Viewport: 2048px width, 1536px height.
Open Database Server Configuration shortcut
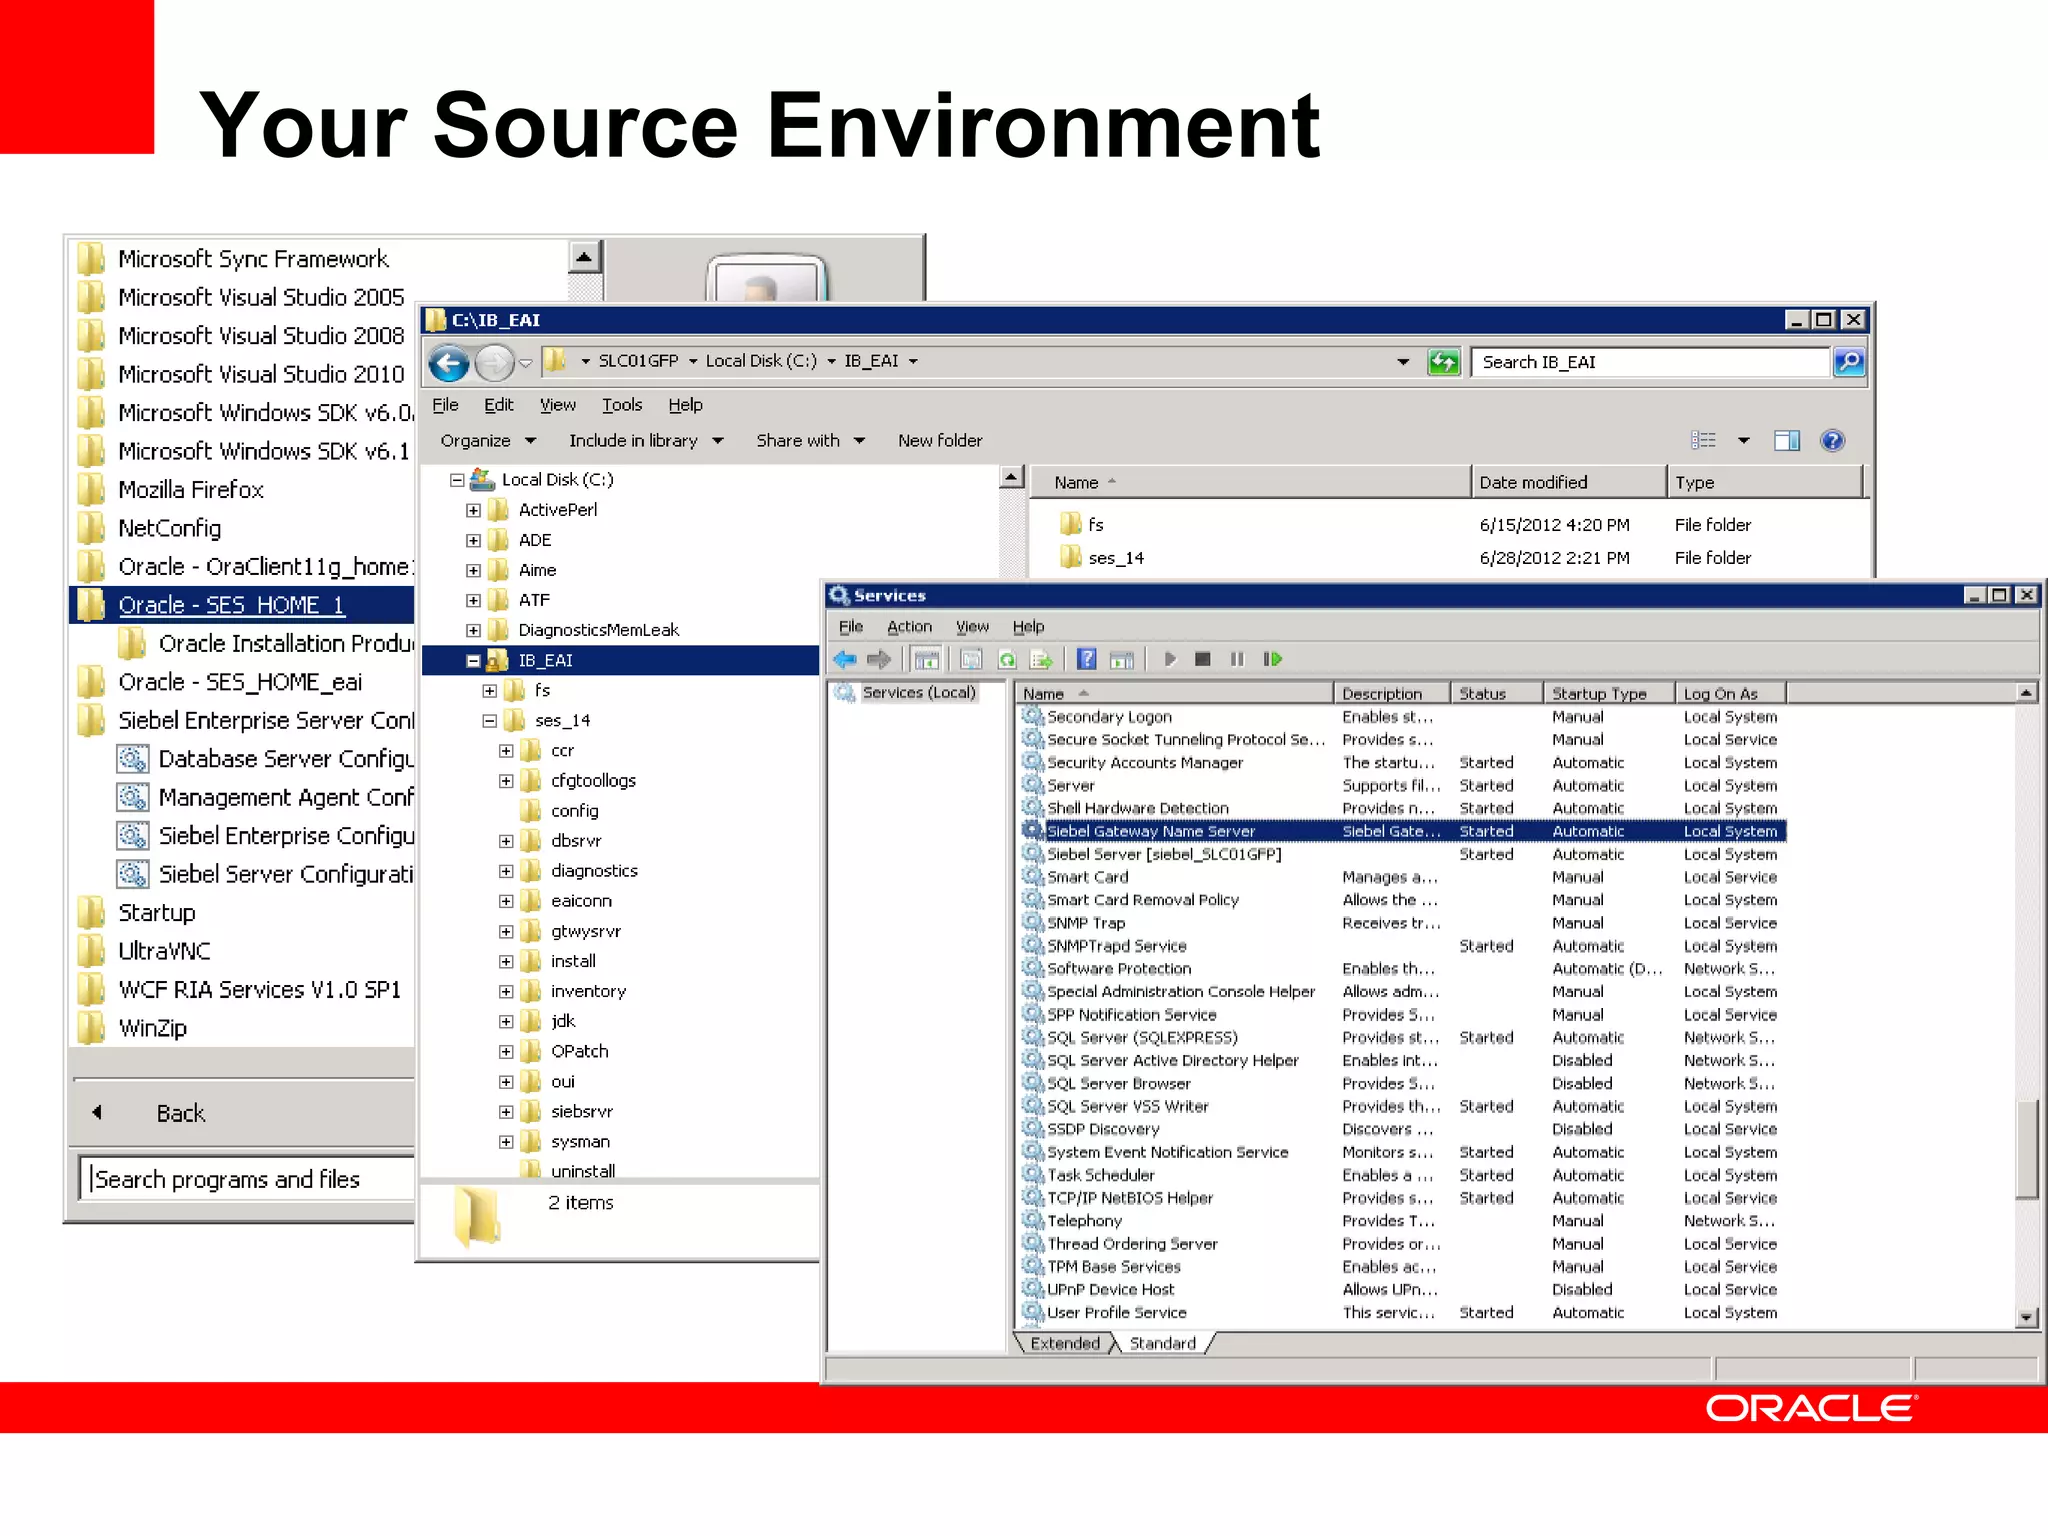point(265,759)
